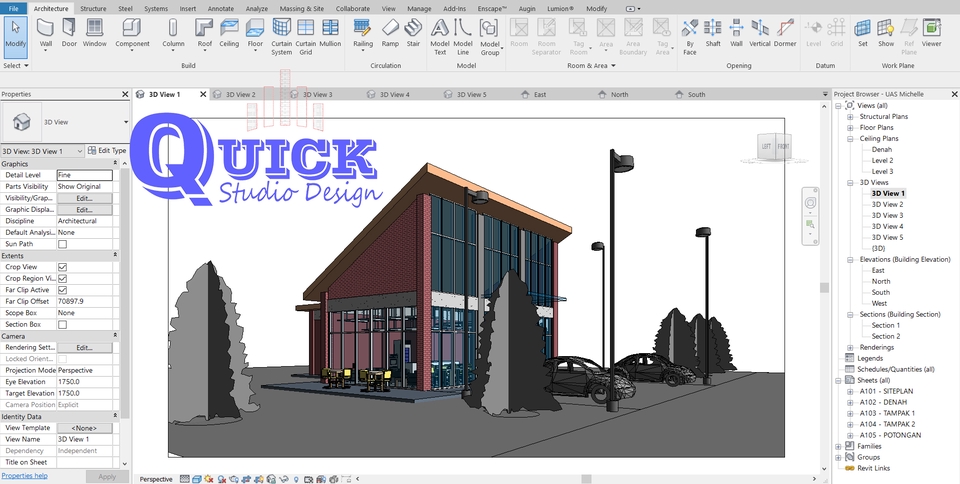Click the horizontal scrollbar below the view
Image resolution: width=960 pixels, height=484 pixels.
(585, 479)
